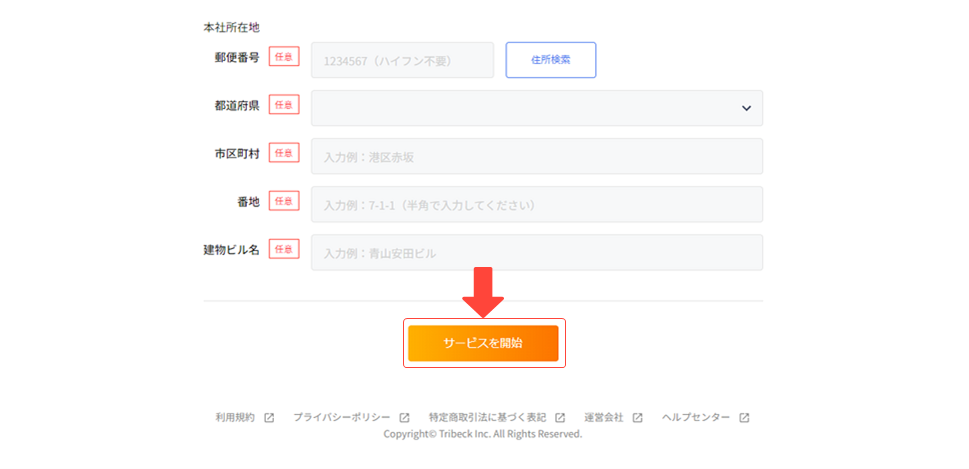Click the 住所検索 address search button
The image size is (969, 469).
click(551, 60)
